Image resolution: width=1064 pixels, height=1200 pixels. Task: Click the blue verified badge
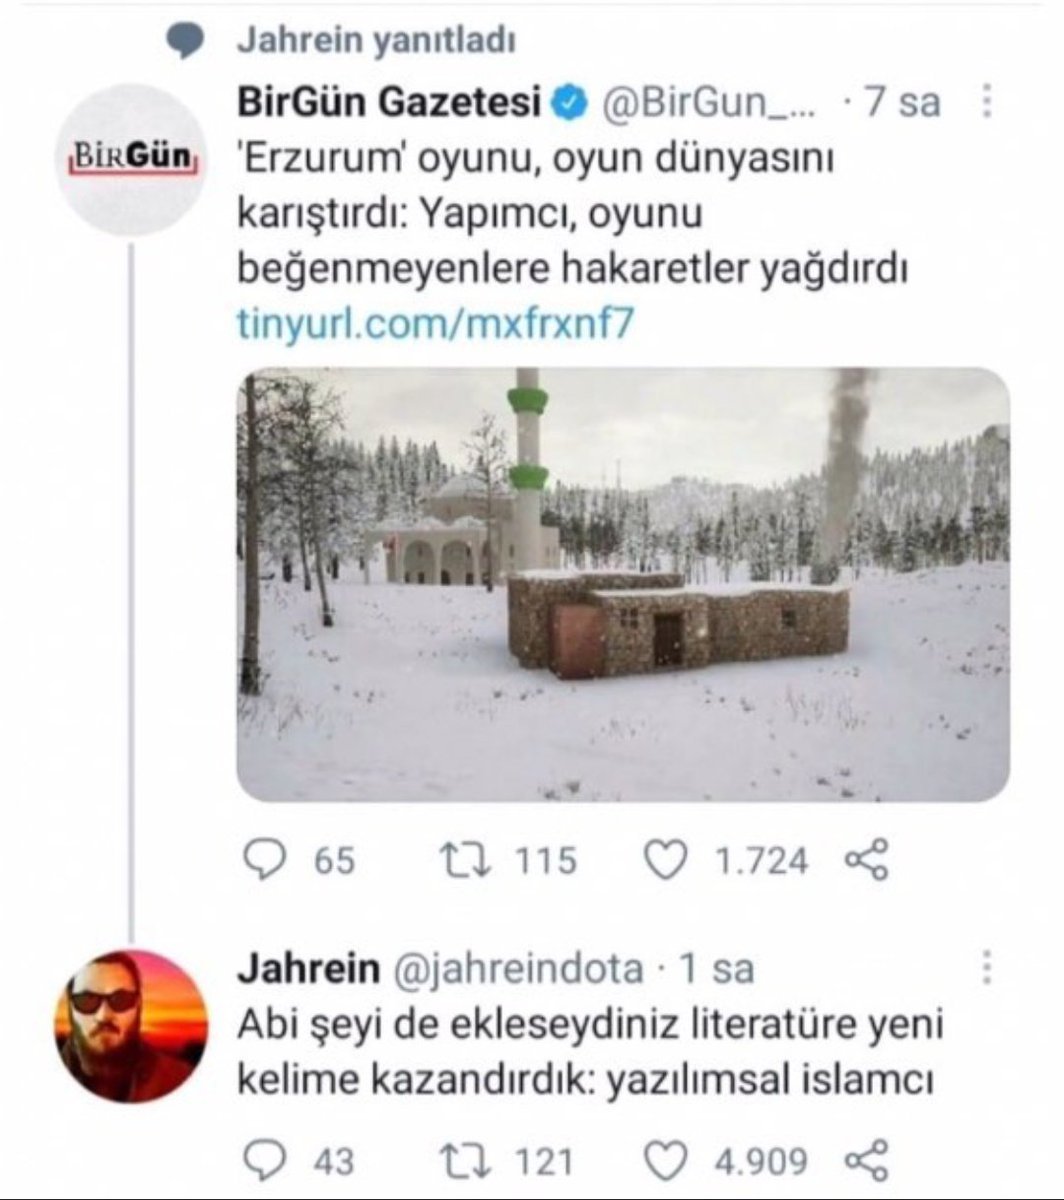(571, 104)
